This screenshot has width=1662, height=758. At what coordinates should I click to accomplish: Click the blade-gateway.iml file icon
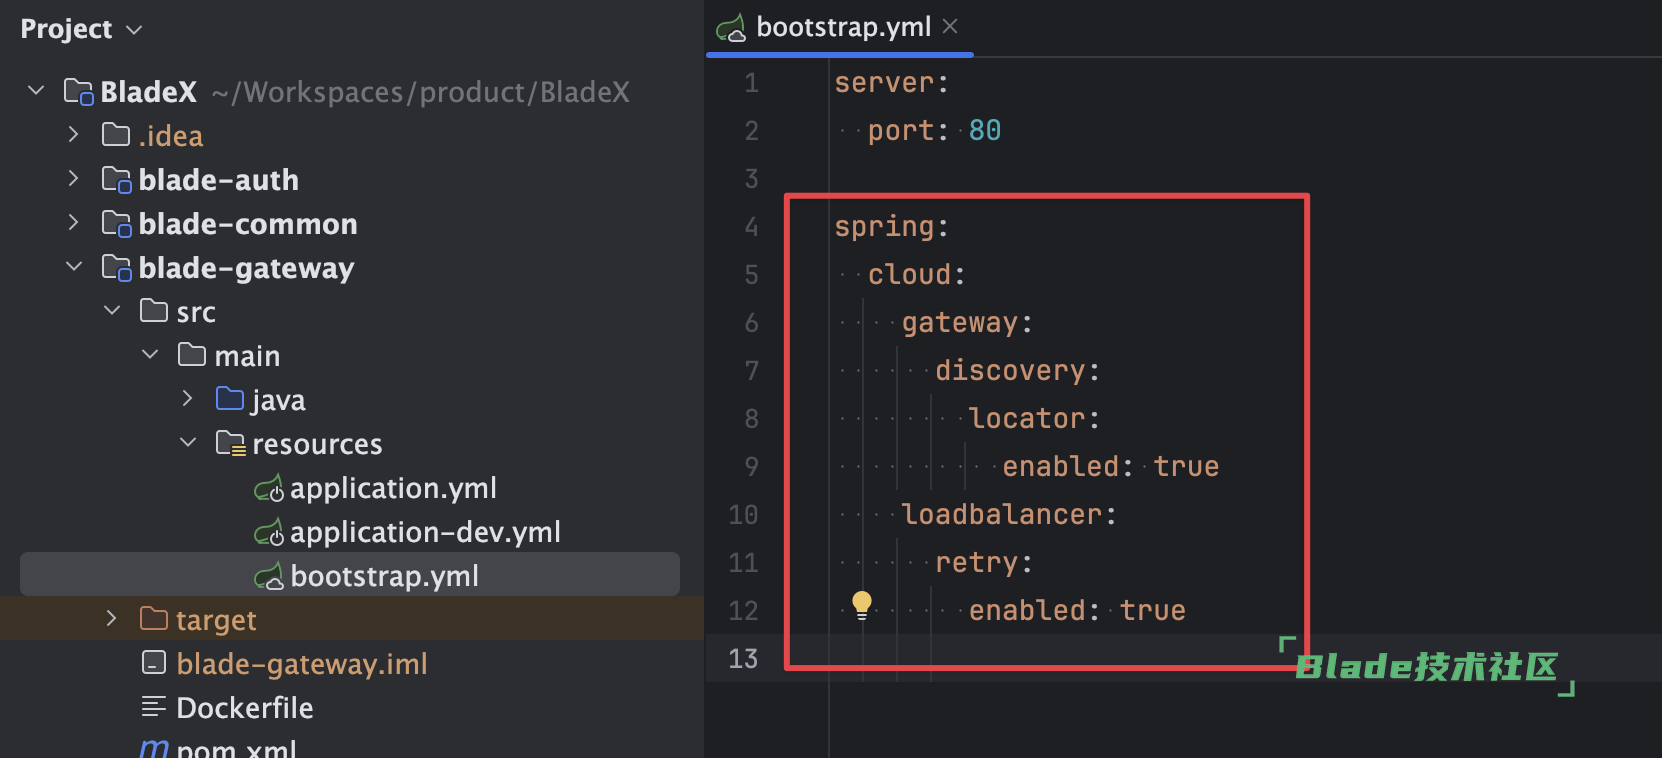coord(154,663)
